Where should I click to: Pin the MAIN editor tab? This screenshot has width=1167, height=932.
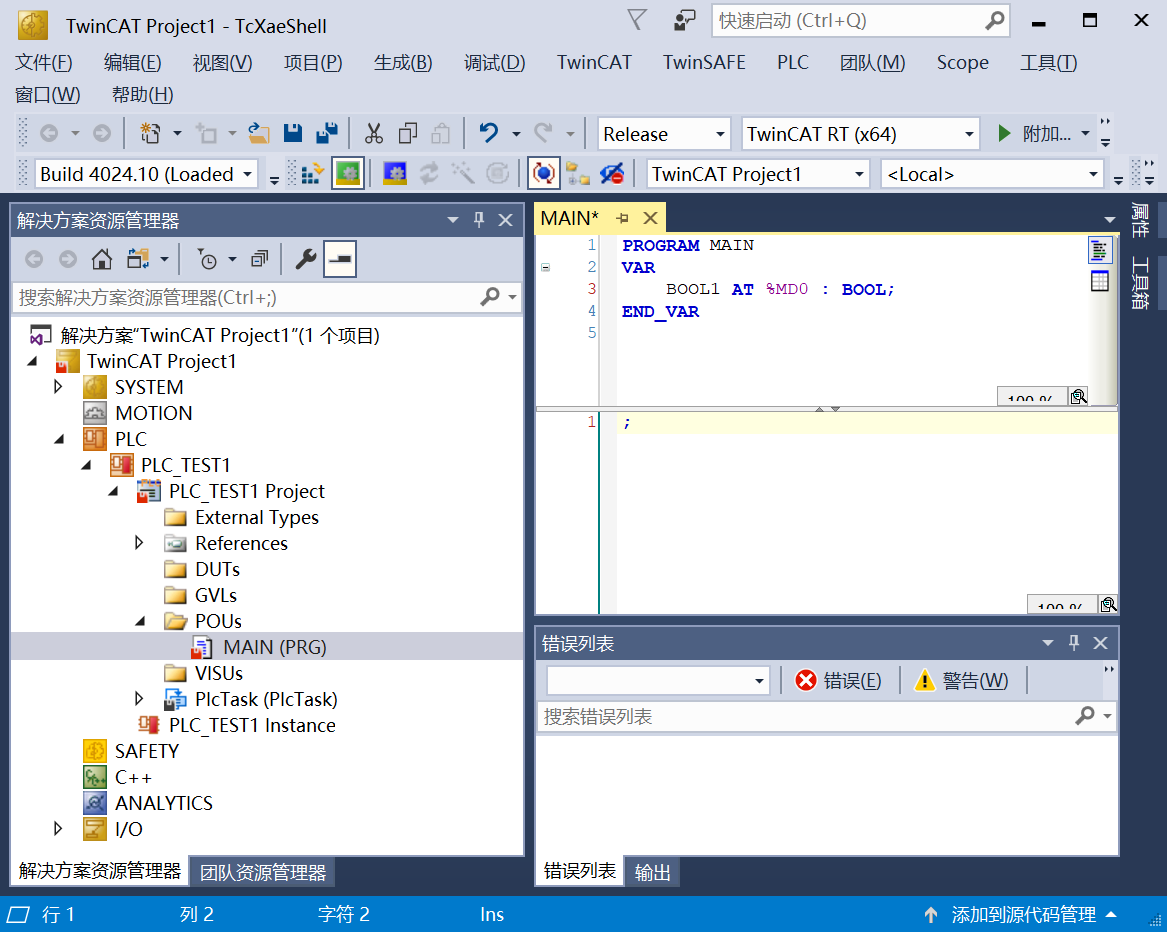pos(623,218)
